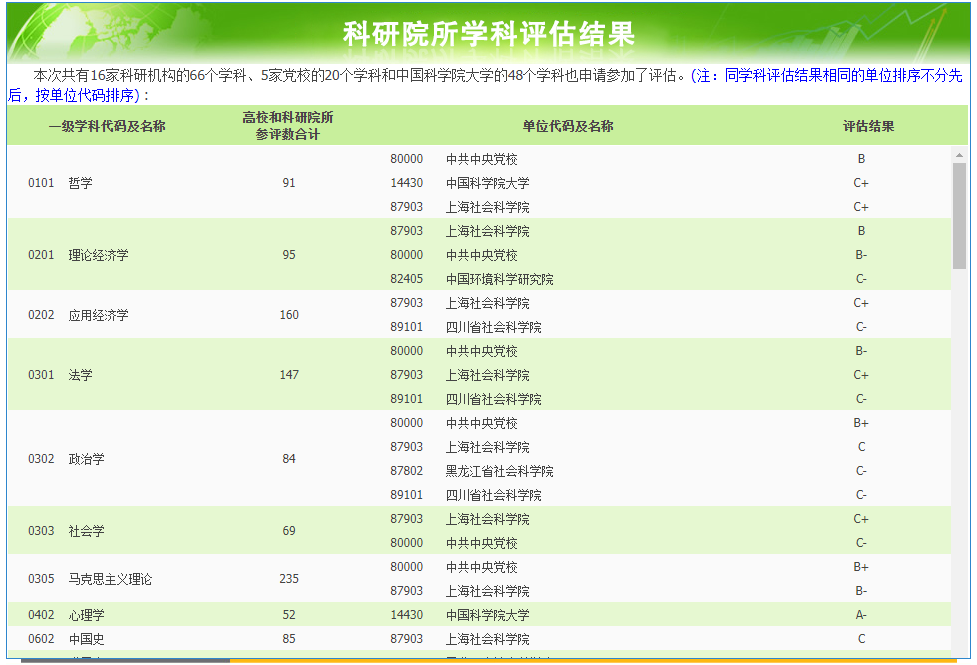Click the scrollbar up arrow of the table
The width and height of the screenshot is (977, 665).
[959, 155]
